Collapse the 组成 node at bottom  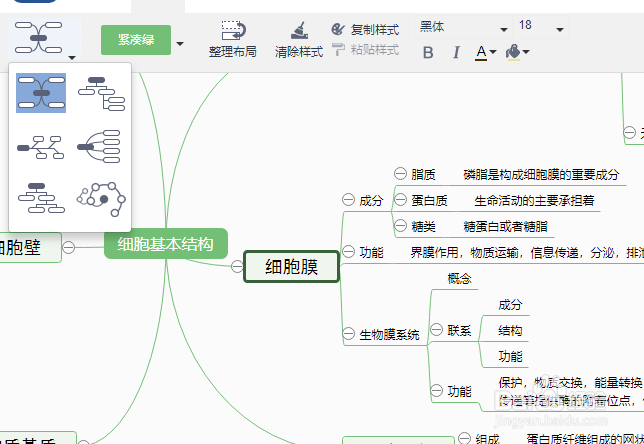[464, 438]
